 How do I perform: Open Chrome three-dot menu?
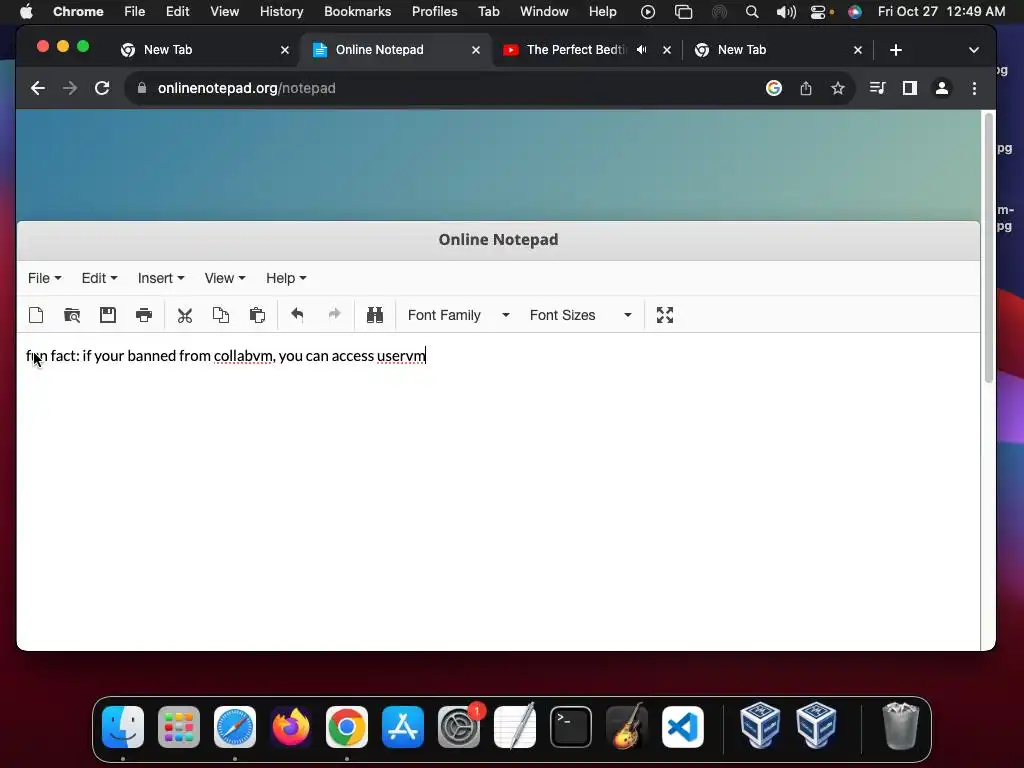click(x=974, y=88)
